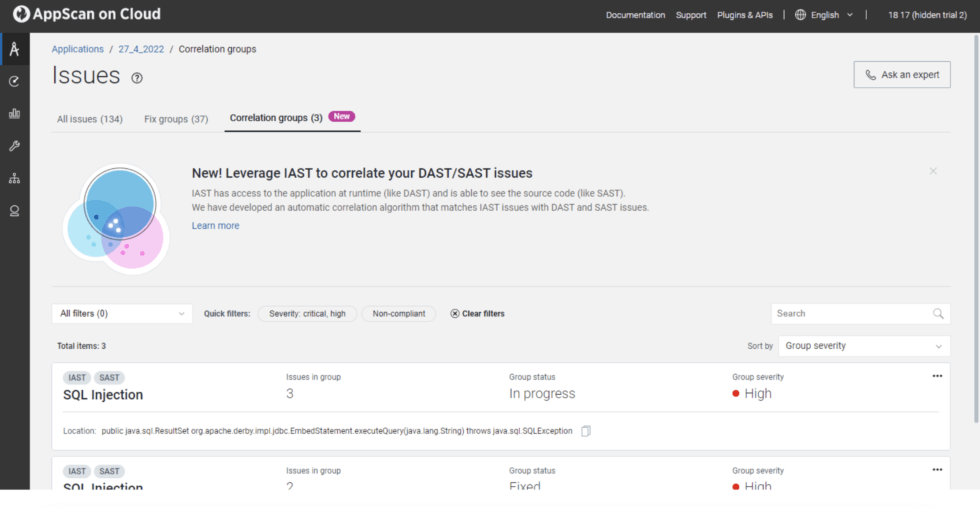This screenshot has width=980, height=507.
Task: Click the IAST tag on first group
Action: tap(77, 378)
